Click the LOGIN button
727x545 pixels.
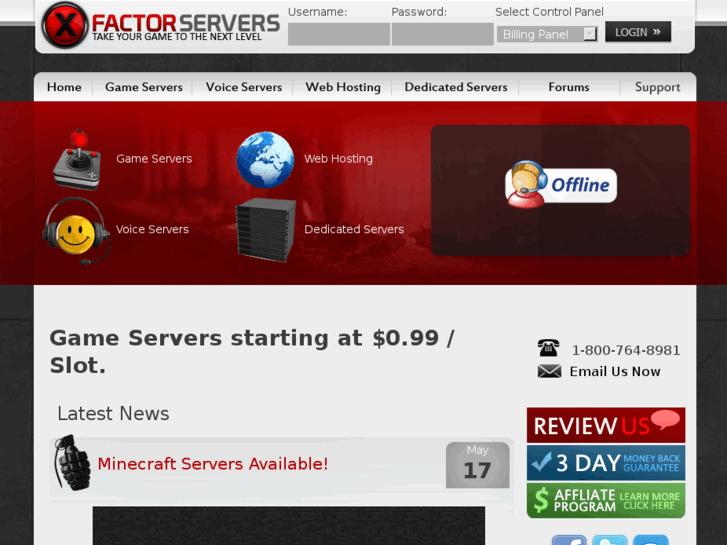click(x=638, y=32)
